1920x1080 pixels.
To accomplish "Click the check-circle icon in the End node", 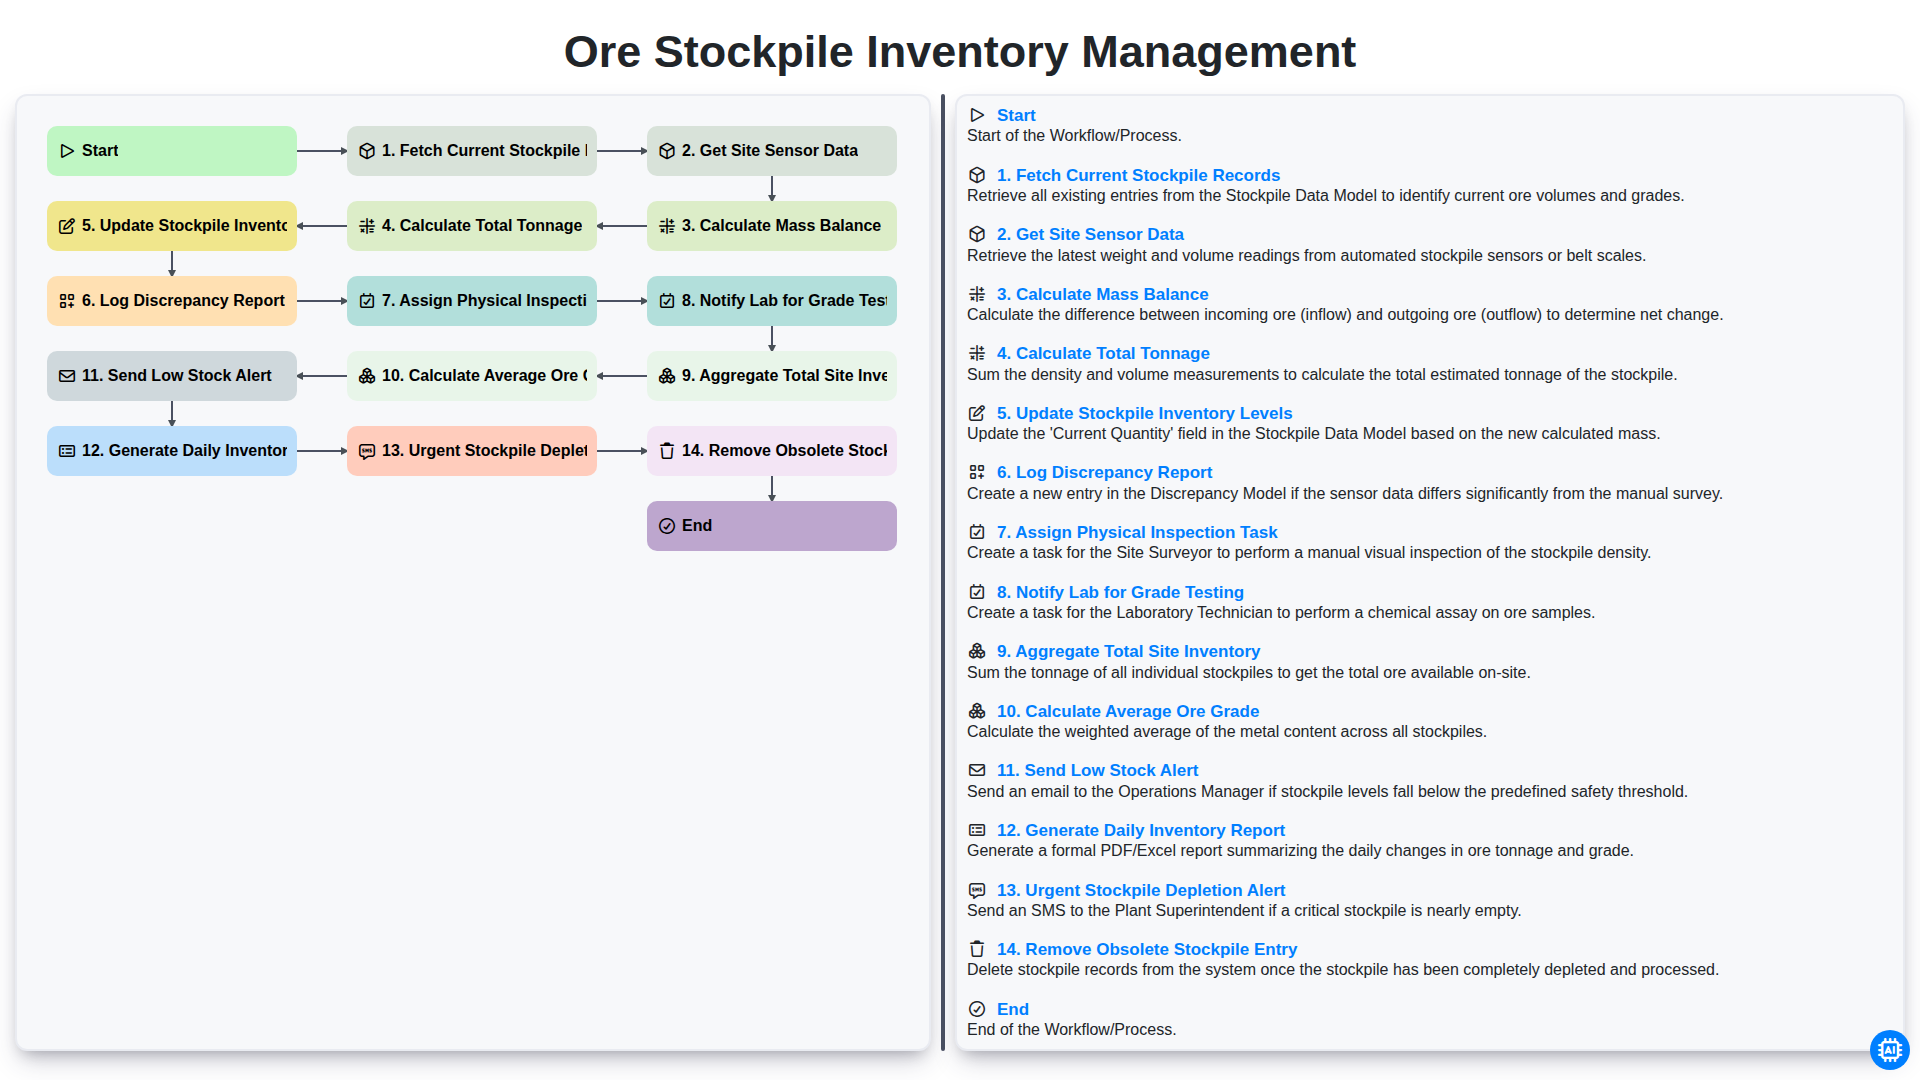I will click(667, 526).
